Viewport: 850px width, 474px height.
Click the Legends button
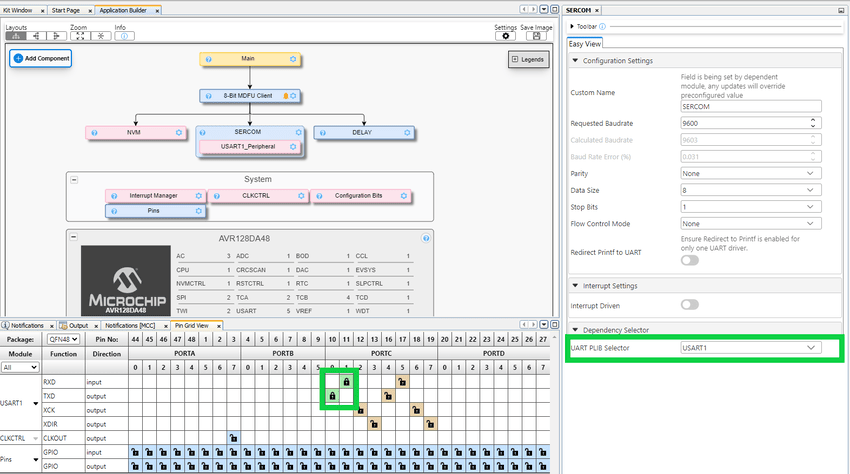coord(529,60)
